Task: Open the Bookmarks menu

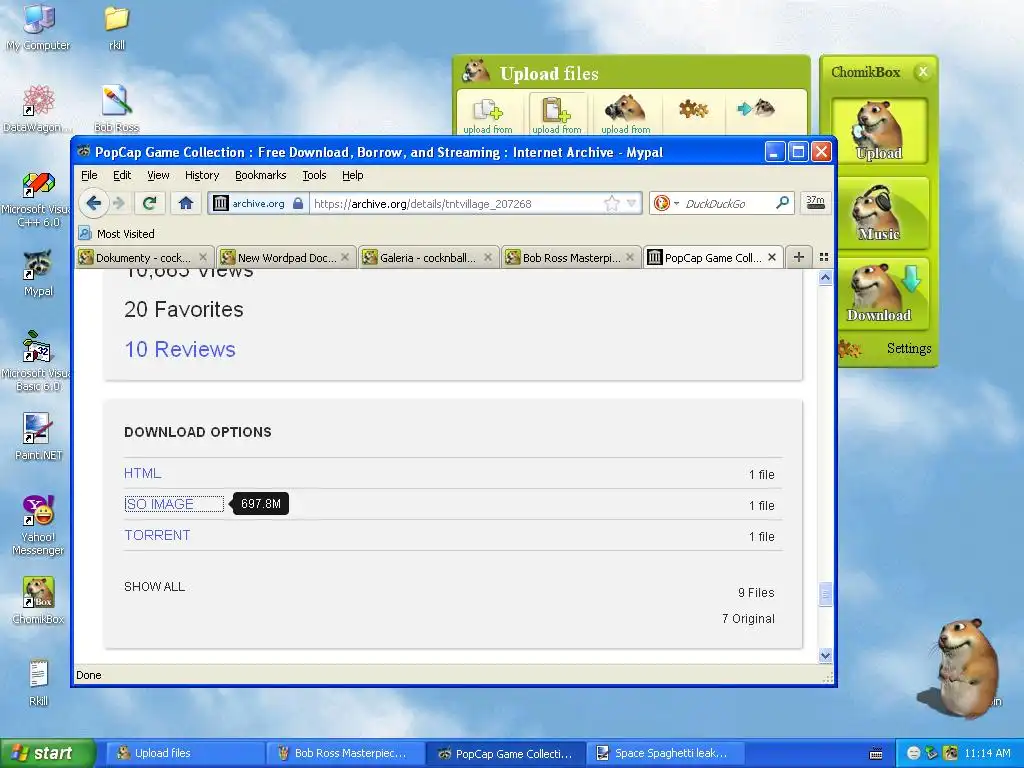Action: 261,175
